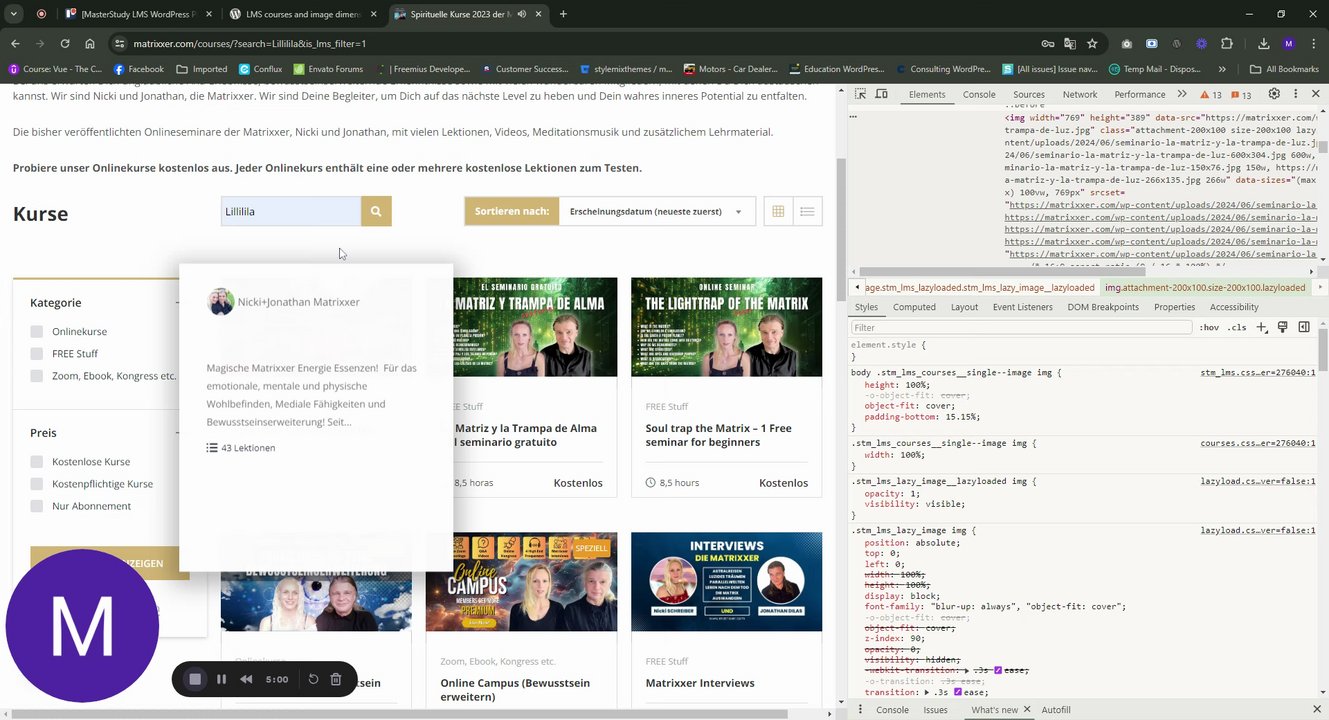The width and height of the screenshot is (1329, 720).
Task: Switch courses to grid view
Action: (x=778, y=212)
